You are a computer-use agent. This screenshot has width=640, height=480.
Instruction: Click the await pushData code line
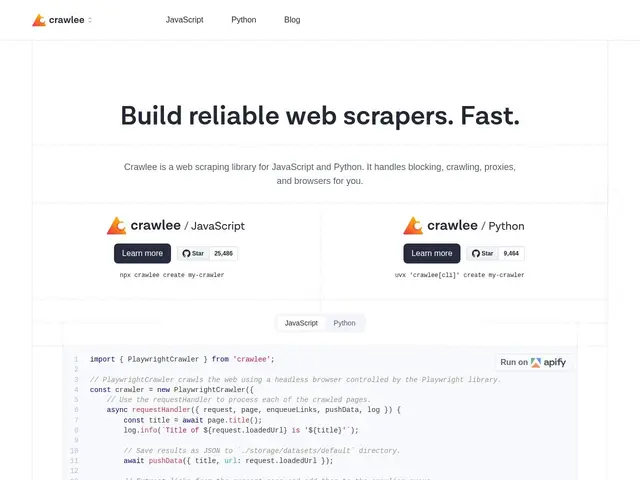tap(229, 461)
